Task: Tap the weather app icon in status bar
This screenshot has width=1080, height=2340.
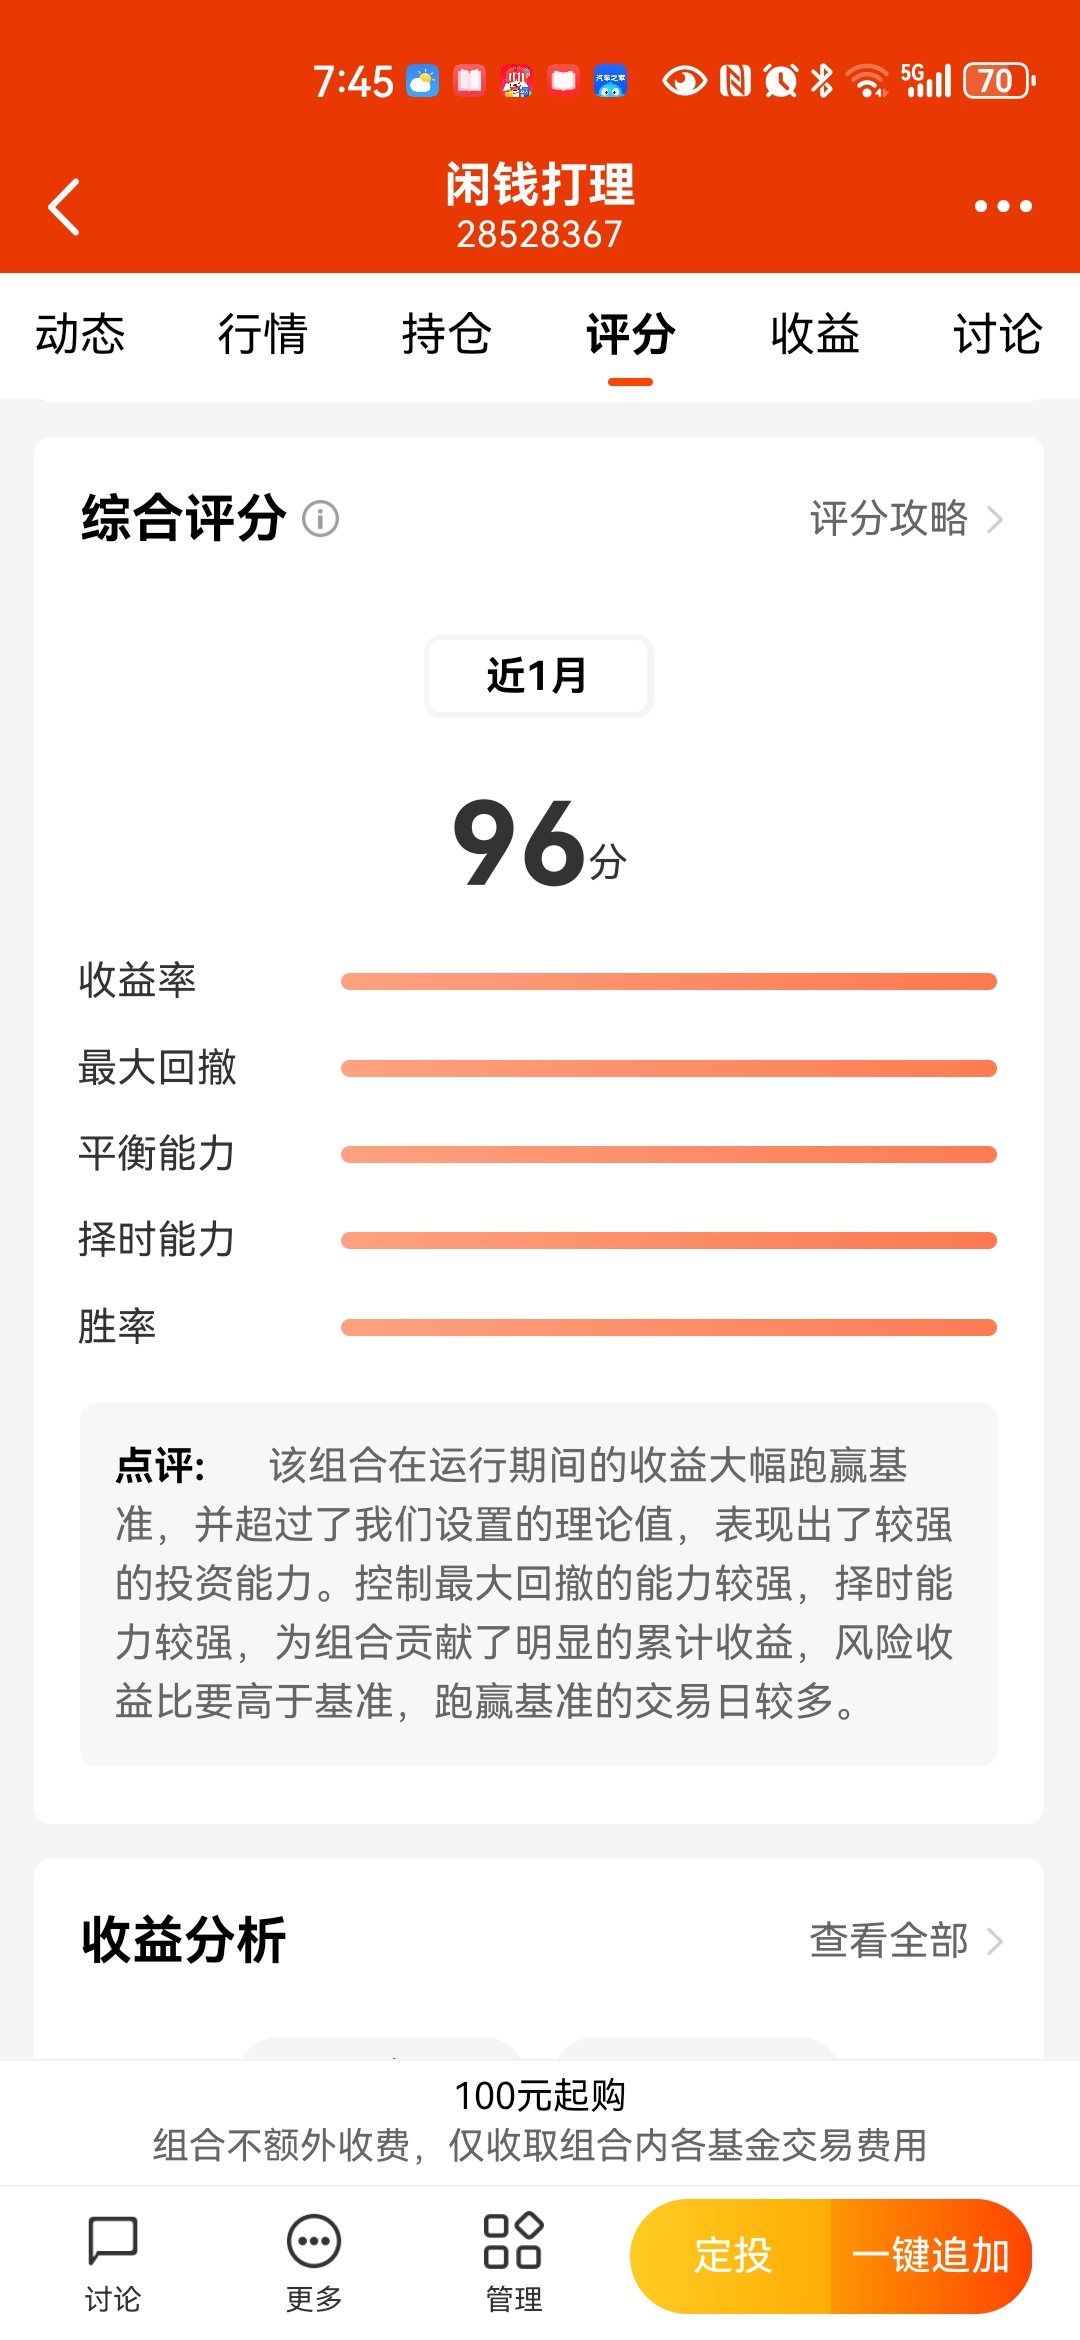Action: point(422,81)
